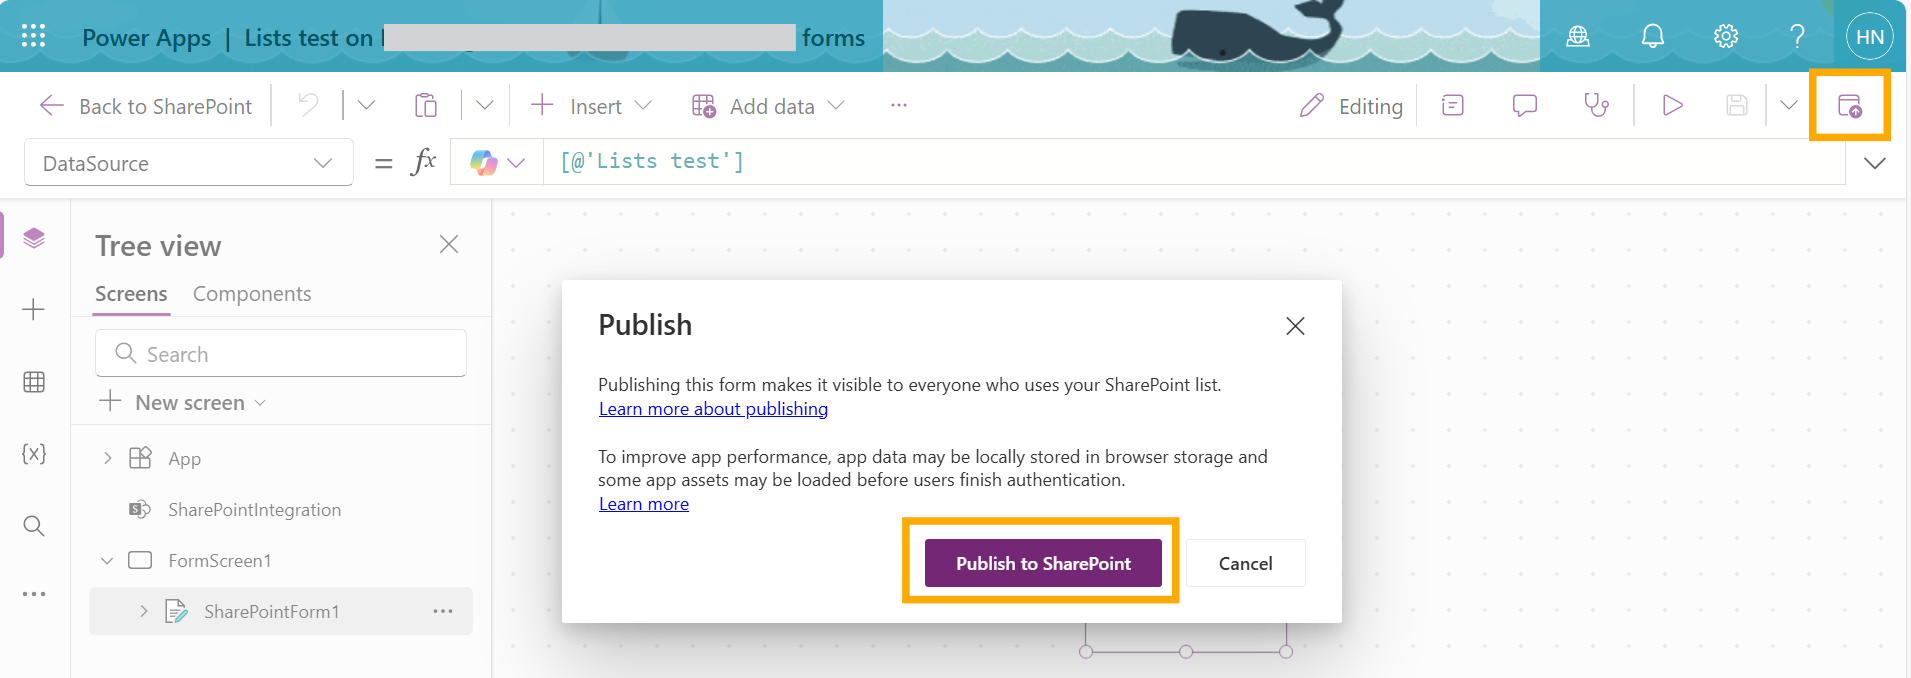
Task: Click the Undo icon
Action: click(x=308, y=105)
